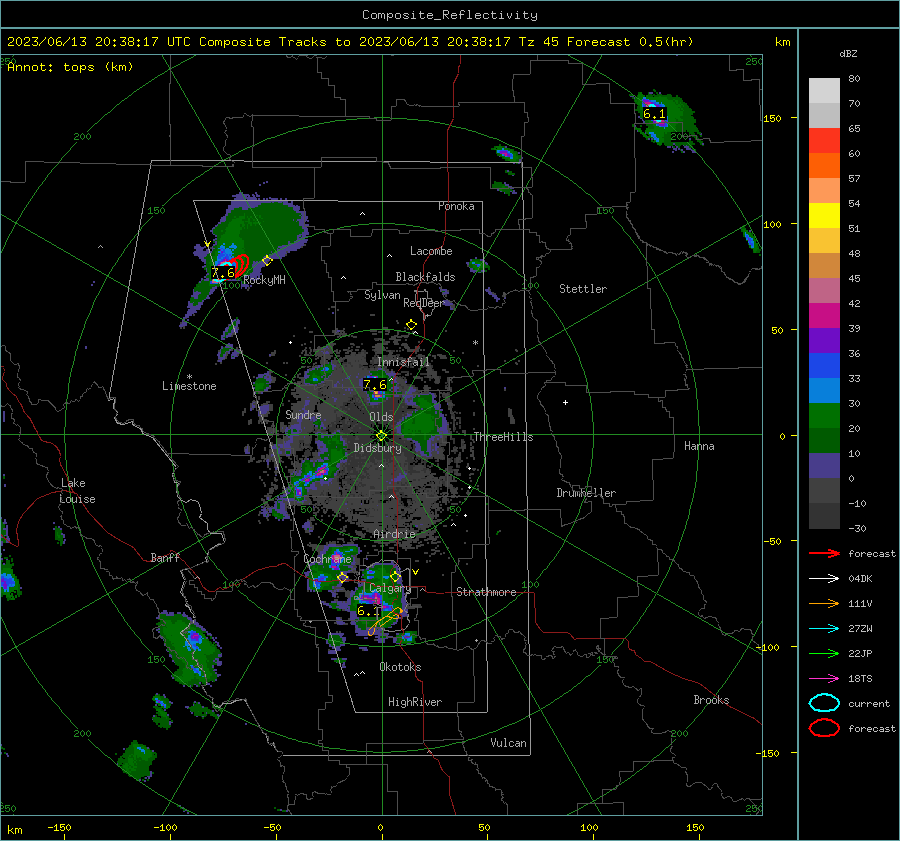Click the RockyMH location label
This screenshot has width=900, height=841.
tap(264, 280)
